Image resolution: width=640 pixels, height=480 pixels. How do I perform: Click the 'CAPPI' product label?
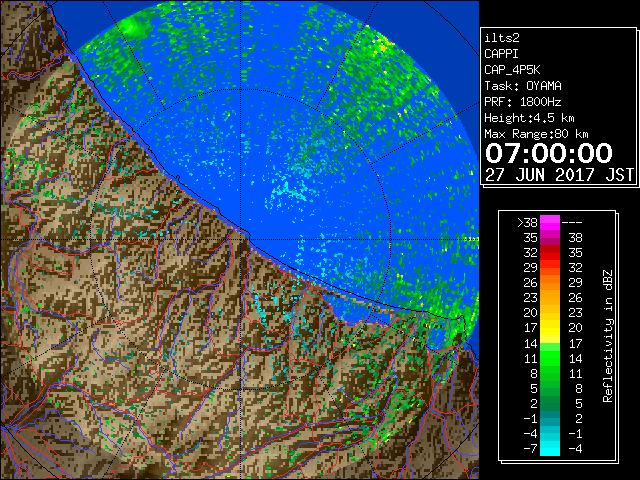(501, 54)
